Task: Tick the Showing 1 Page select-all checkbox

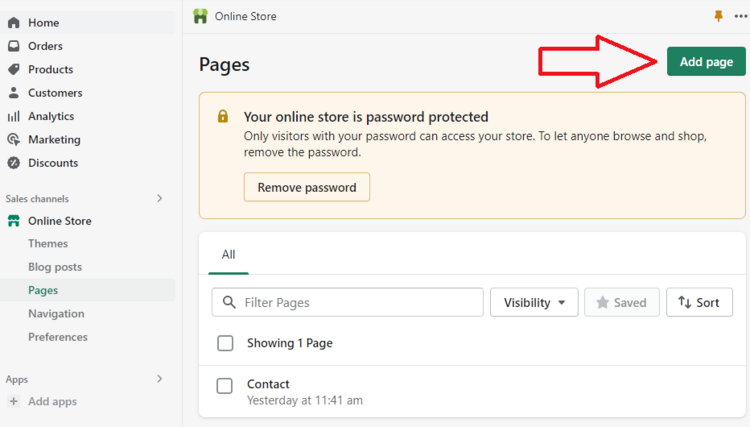Action: (x=225, y=343)
